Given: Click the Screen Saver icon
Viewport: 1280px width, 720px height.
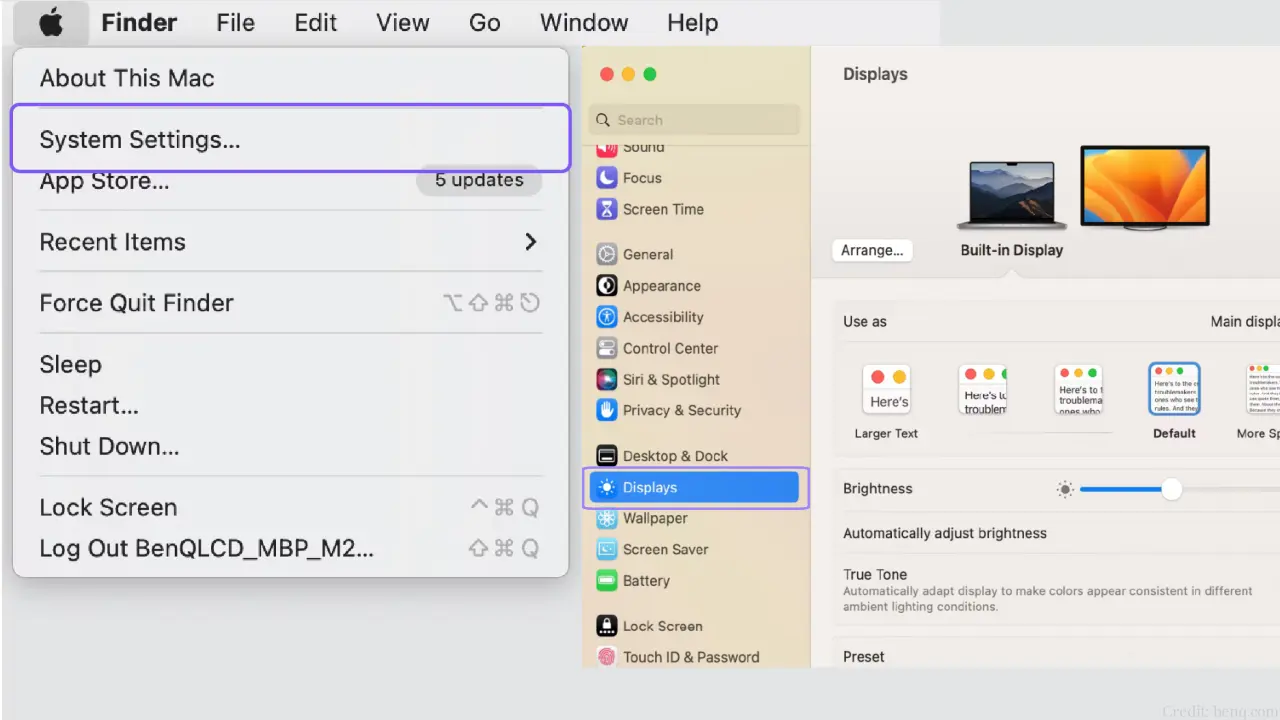Looking at the screenshot, I should pyautogui.click(x=606, y=549).
